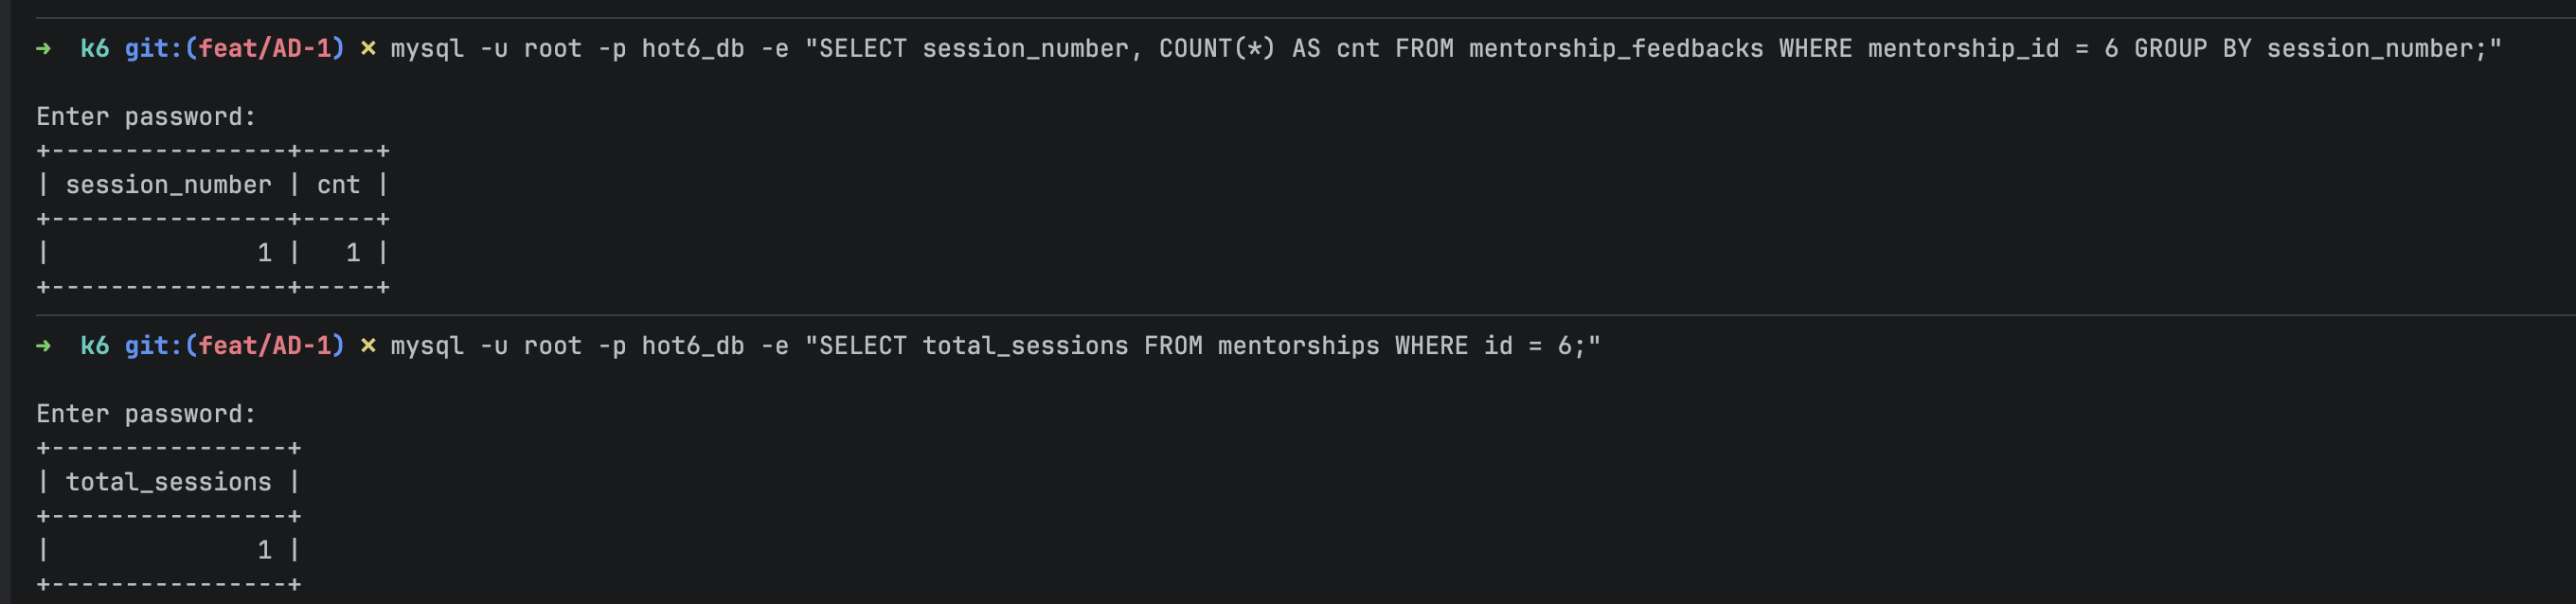2576x604 pixels.
Task: Click the total_sessions column header
Action: click(168, 482)
